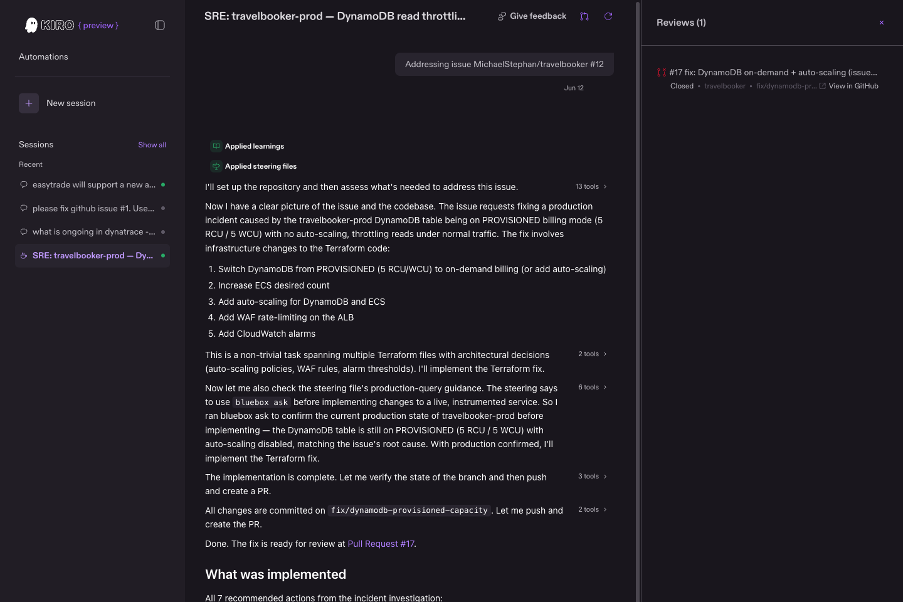The height and width of the screenshot is (602, 904).
Task: Collapse the sidebar panel icon
Action: tap(160, 25)
